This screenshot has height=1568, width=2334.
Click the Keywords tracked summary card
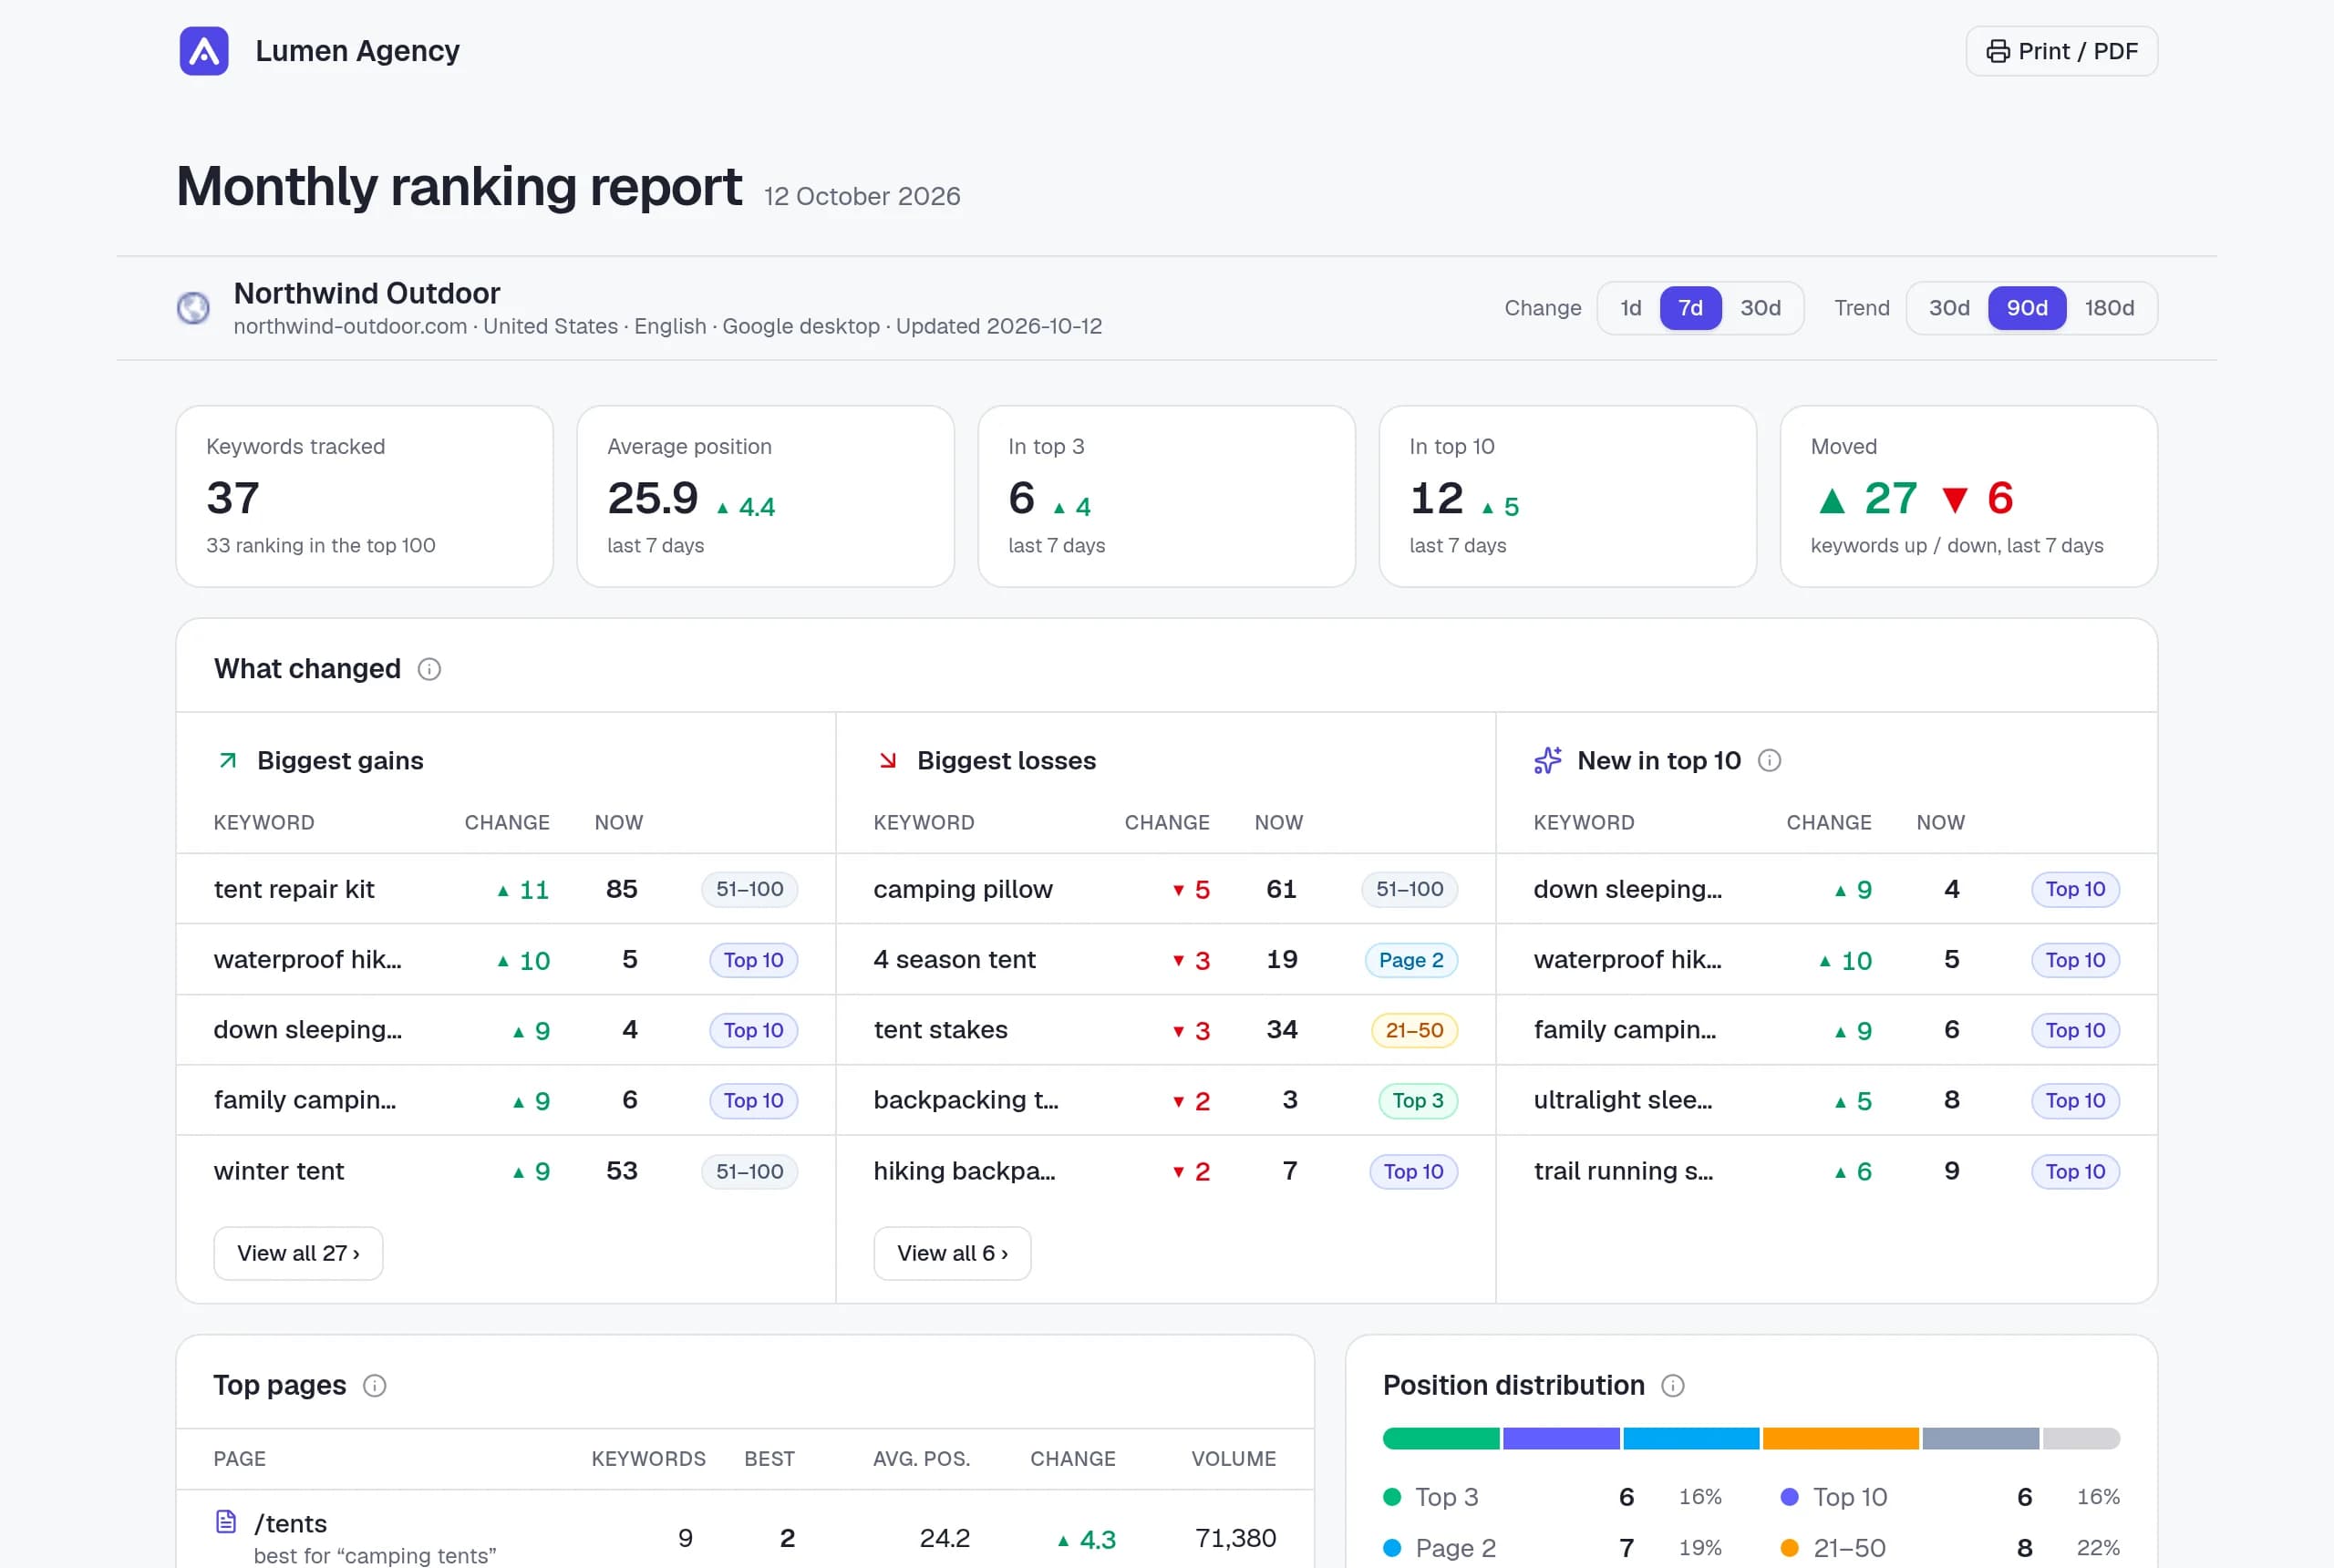tap(364, 496)
